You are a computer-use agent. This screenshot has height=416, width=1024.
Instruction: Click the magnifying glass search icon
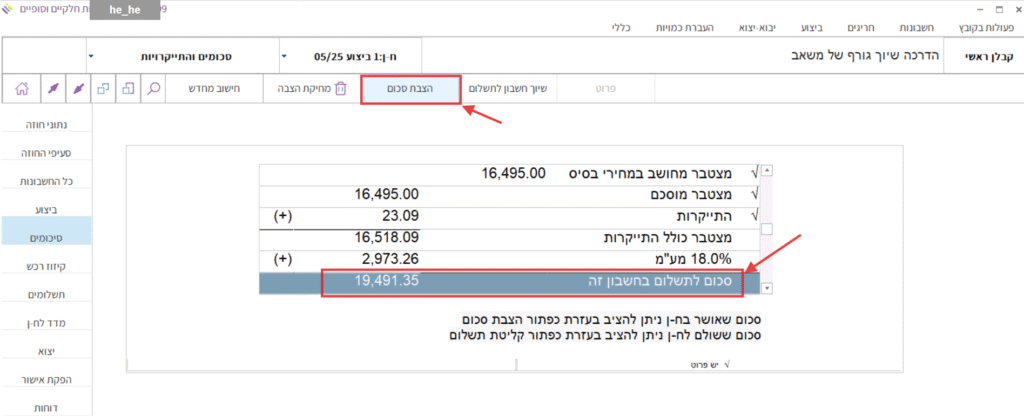(x=154, y=88)
